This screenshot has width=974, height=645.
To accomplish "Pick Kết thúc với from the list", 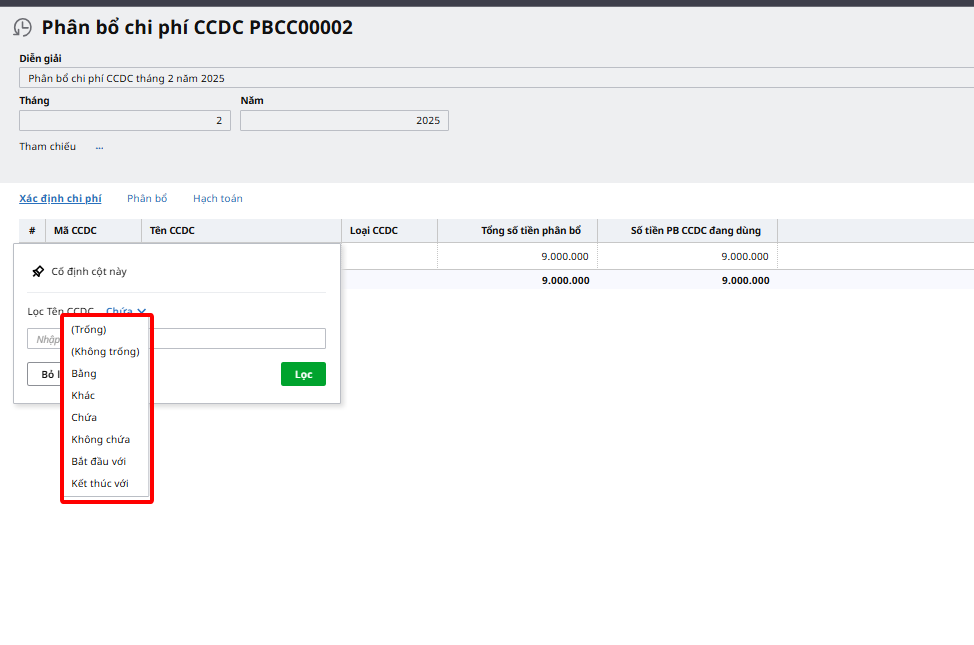I will point(100,483).
